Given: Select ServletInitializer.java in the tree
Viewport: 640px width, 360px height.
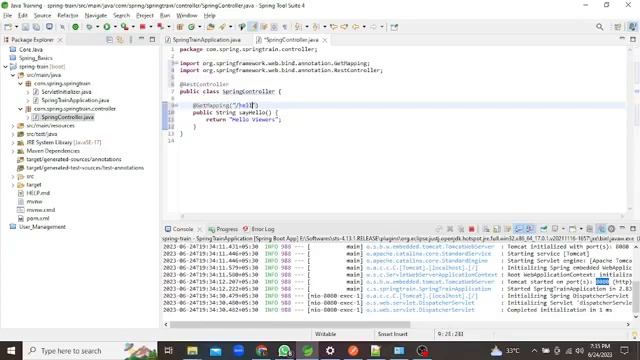Looking at the screenshot, I should (x=66, y=92).
